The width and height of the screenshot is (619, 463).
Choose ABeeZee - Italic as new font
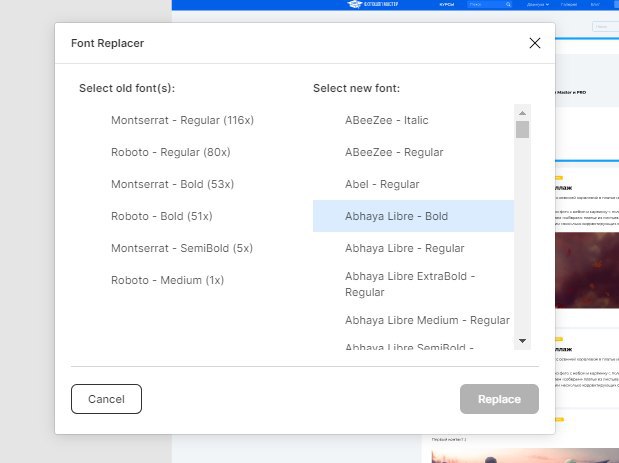coord(413,120)
